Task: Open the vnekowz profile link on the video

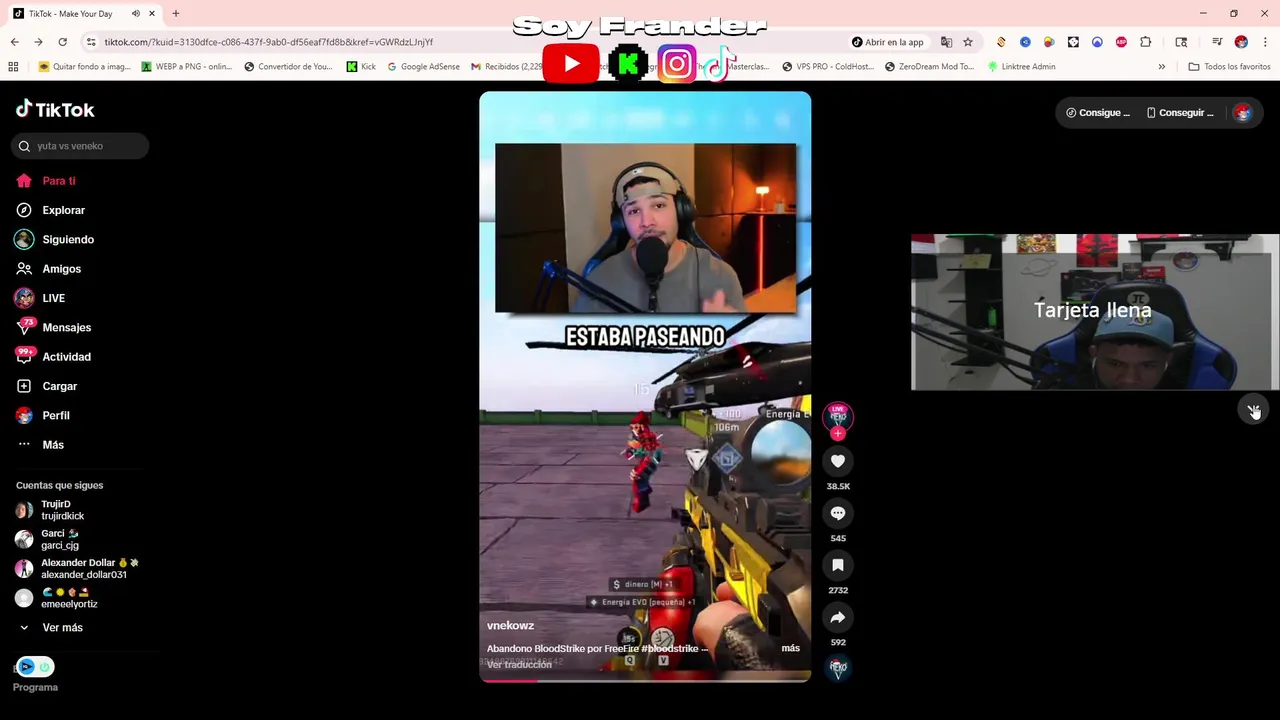Action: tap(510, 626)
